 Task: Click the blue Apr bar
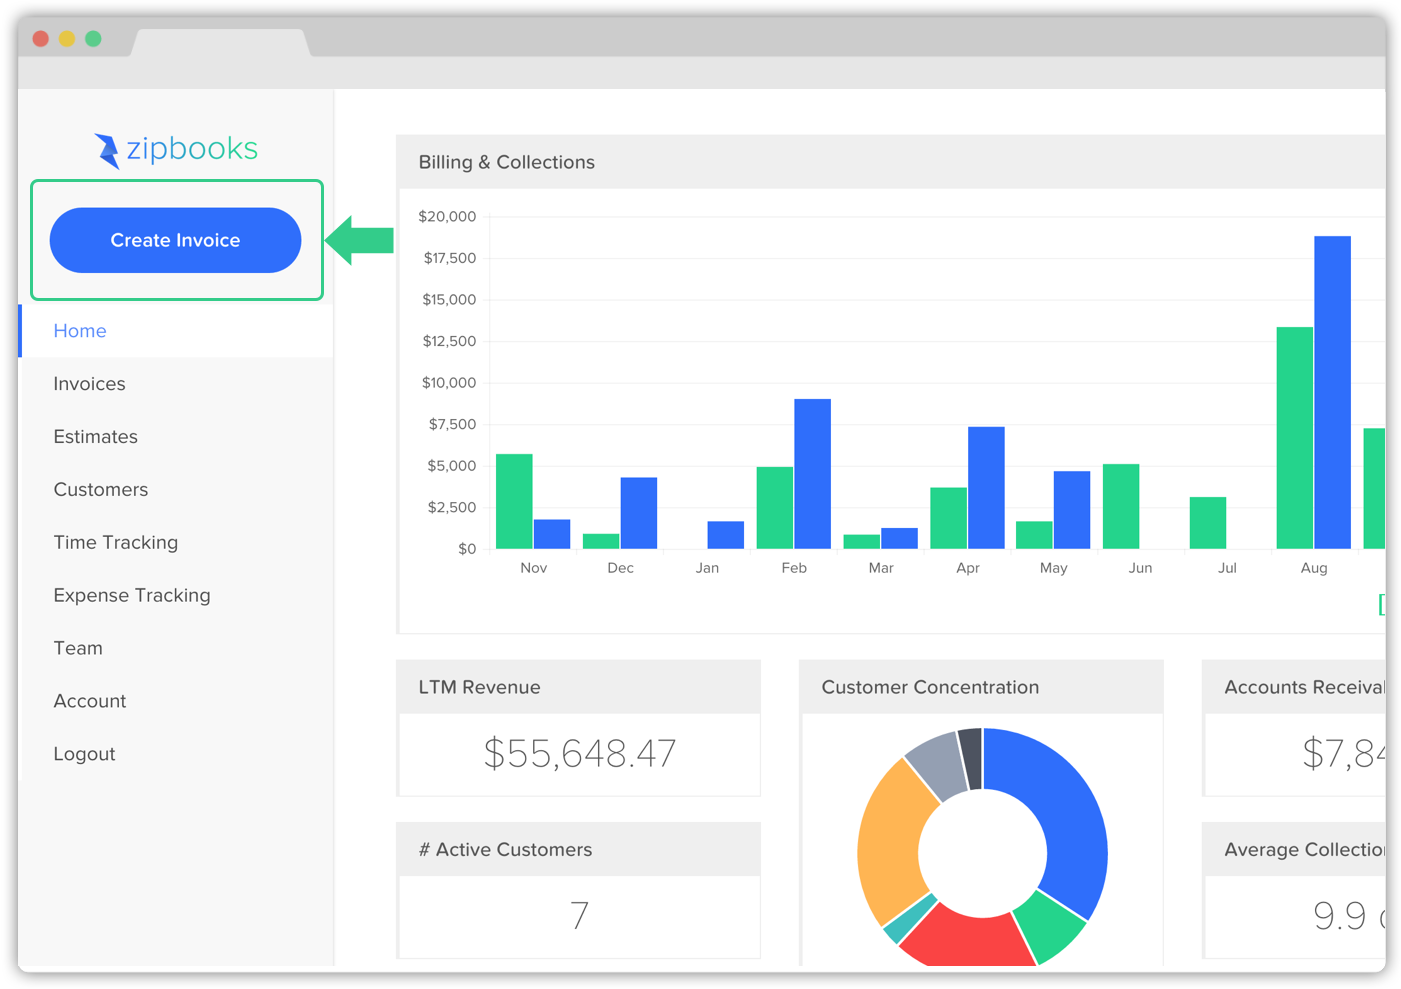[x=986, y=488]
